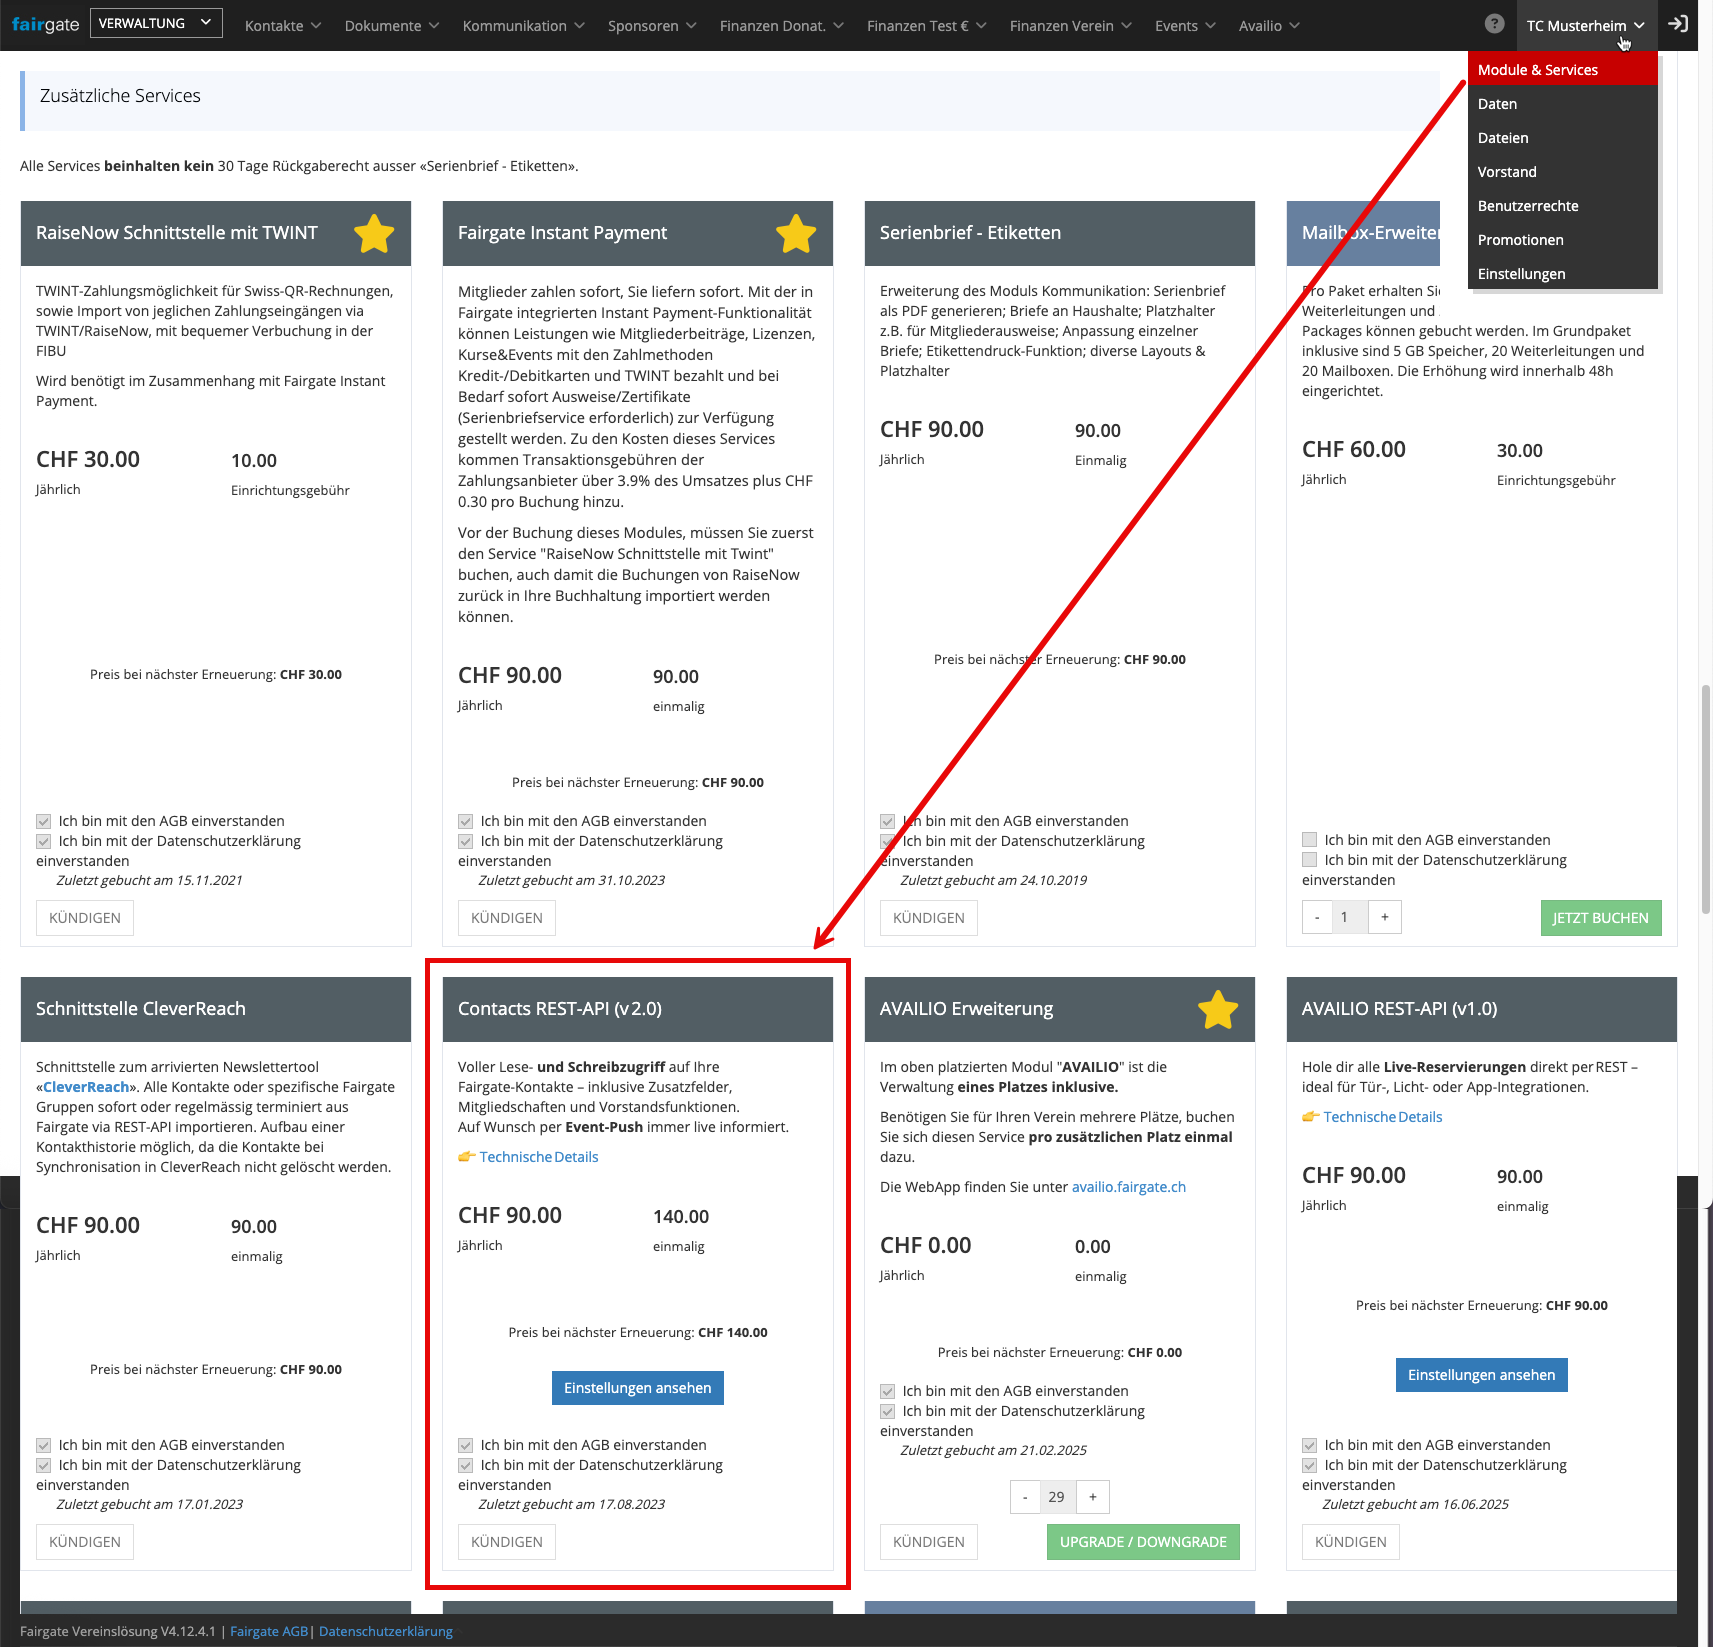Image resolution: width=1713 pixels, height=1647 pixels.
Task: Check AGB agreement in Mailbox-Erweiterung card
Action: tap(1309, 840)
